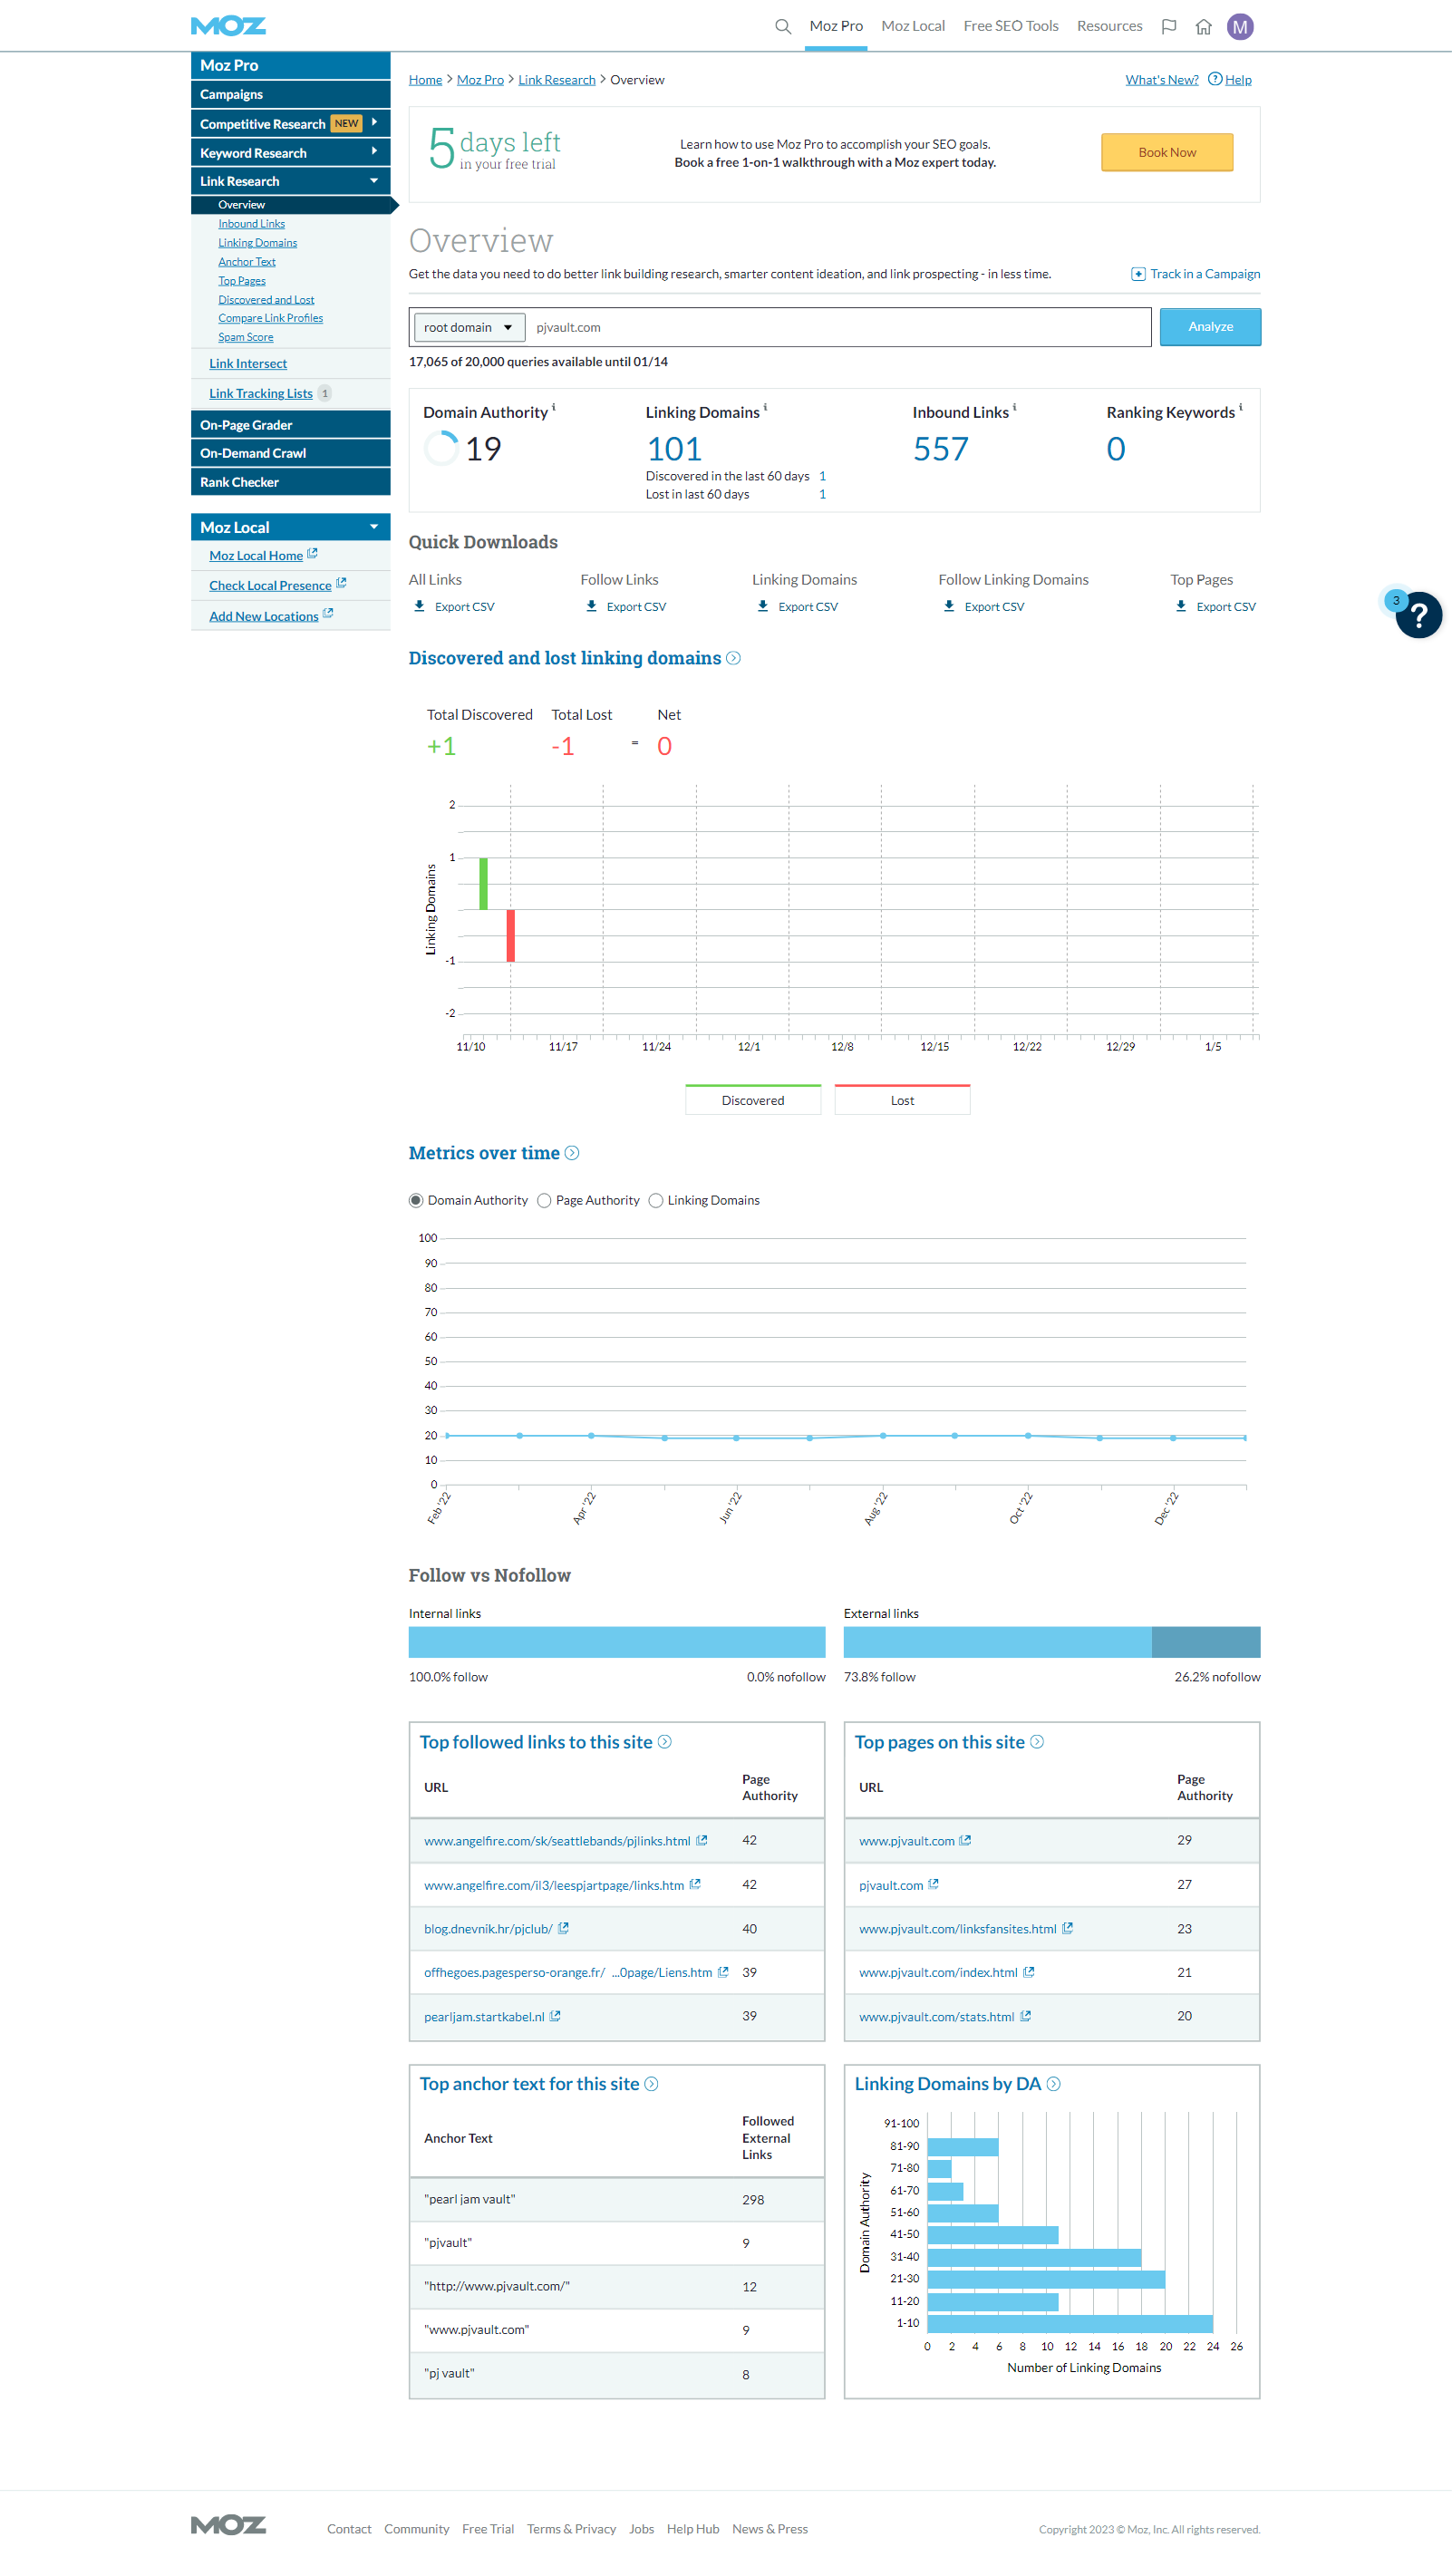Open the Anchor Text sidebar link

[247, 262]
